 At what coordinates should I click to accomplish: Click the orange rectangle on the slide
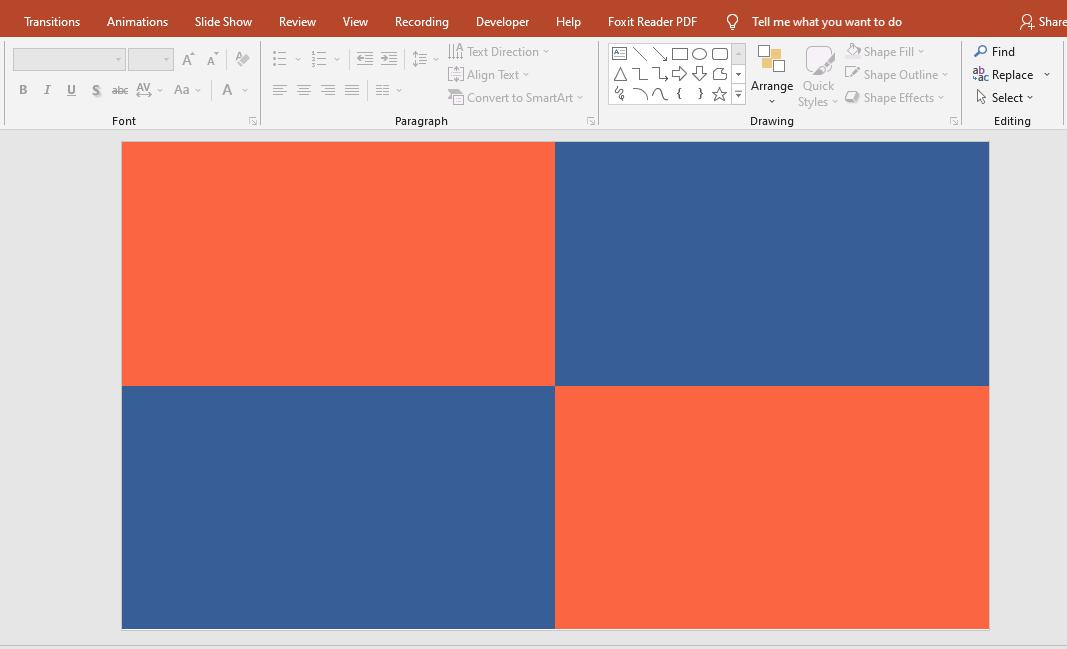point(337,262)
